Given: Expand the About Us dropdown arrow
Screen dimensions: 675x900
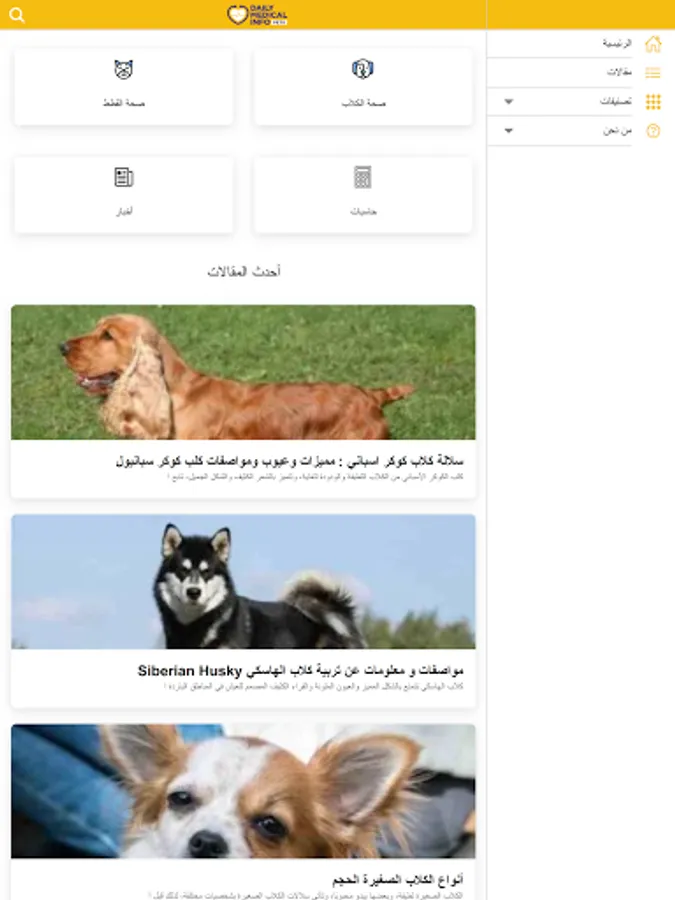Looking at the screenshot, I should (508, 131).
